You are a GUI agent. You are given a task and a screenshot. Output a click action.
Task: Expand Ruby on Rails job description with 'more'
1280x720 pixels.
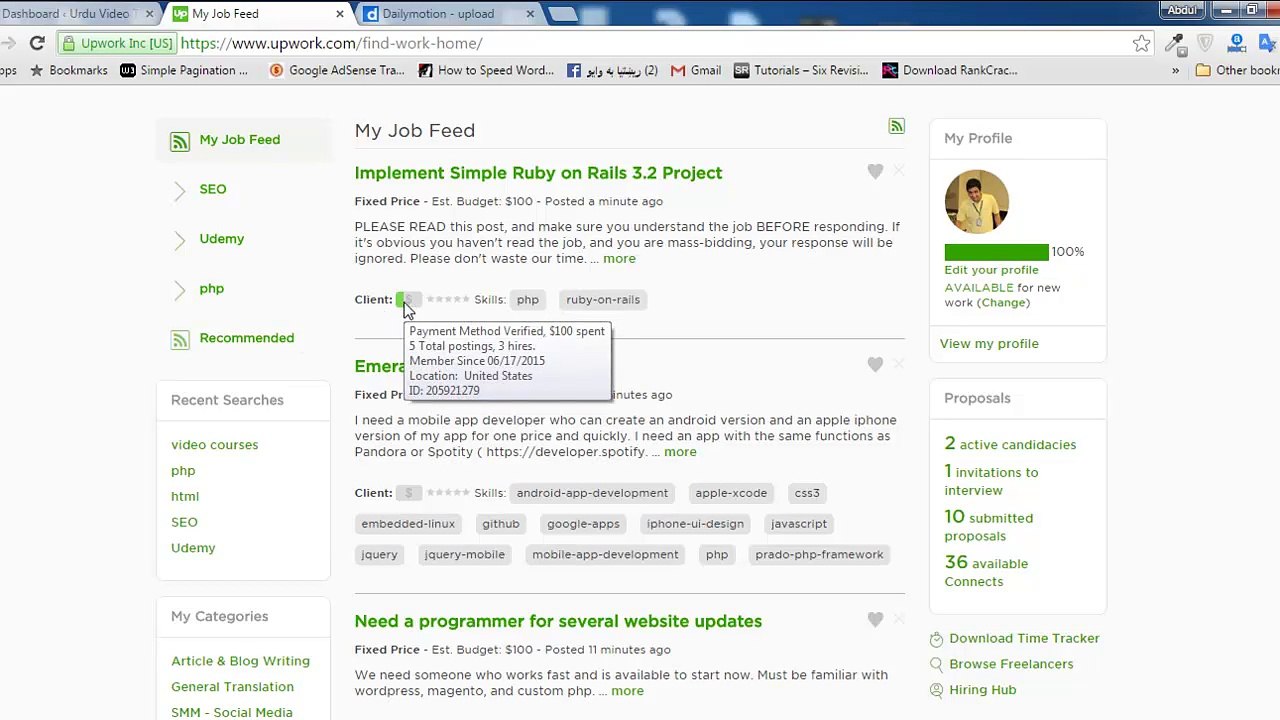tap(619, 258)
